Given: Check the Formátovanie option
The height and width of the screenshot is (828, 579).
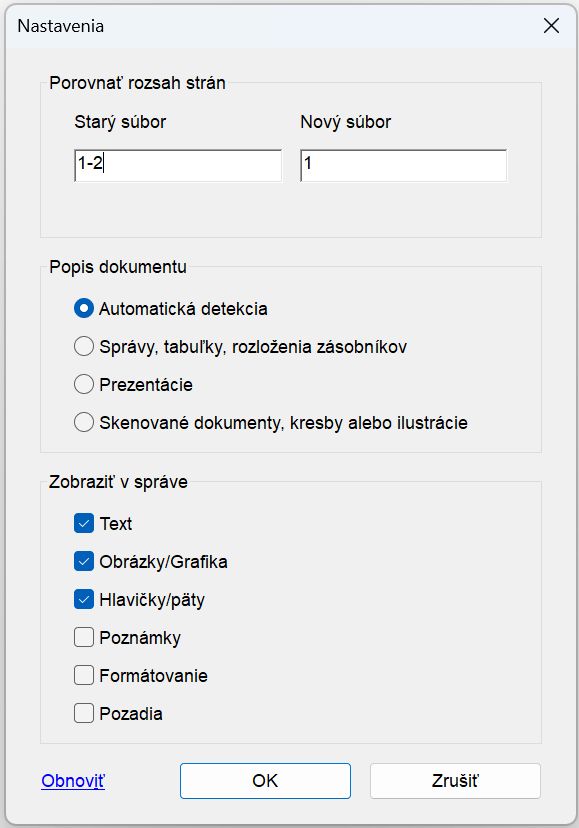Looking at the screenshot, I should tap(83, 675).
